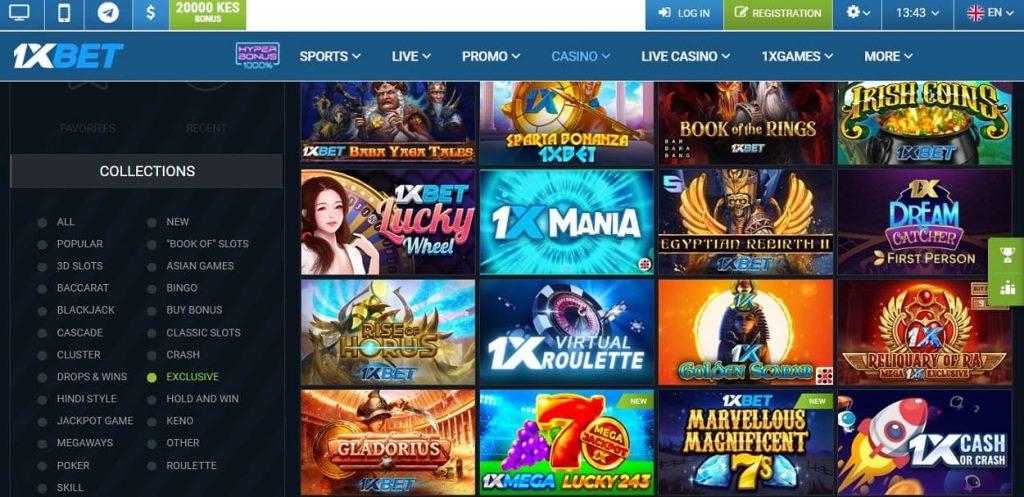Select the Megaways collection radio option

(42, 443)
